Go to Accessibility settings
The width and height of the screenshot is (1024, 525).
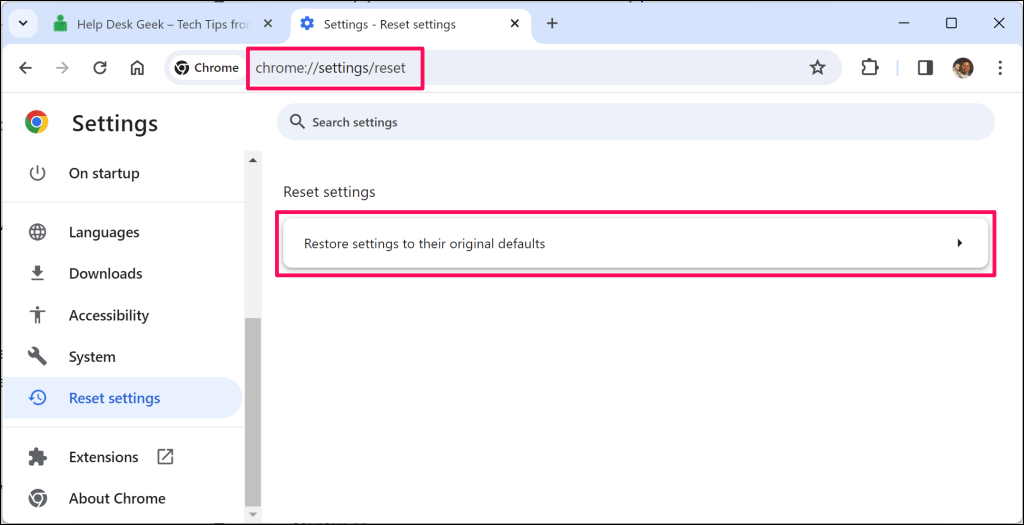[x=108, y=315]
